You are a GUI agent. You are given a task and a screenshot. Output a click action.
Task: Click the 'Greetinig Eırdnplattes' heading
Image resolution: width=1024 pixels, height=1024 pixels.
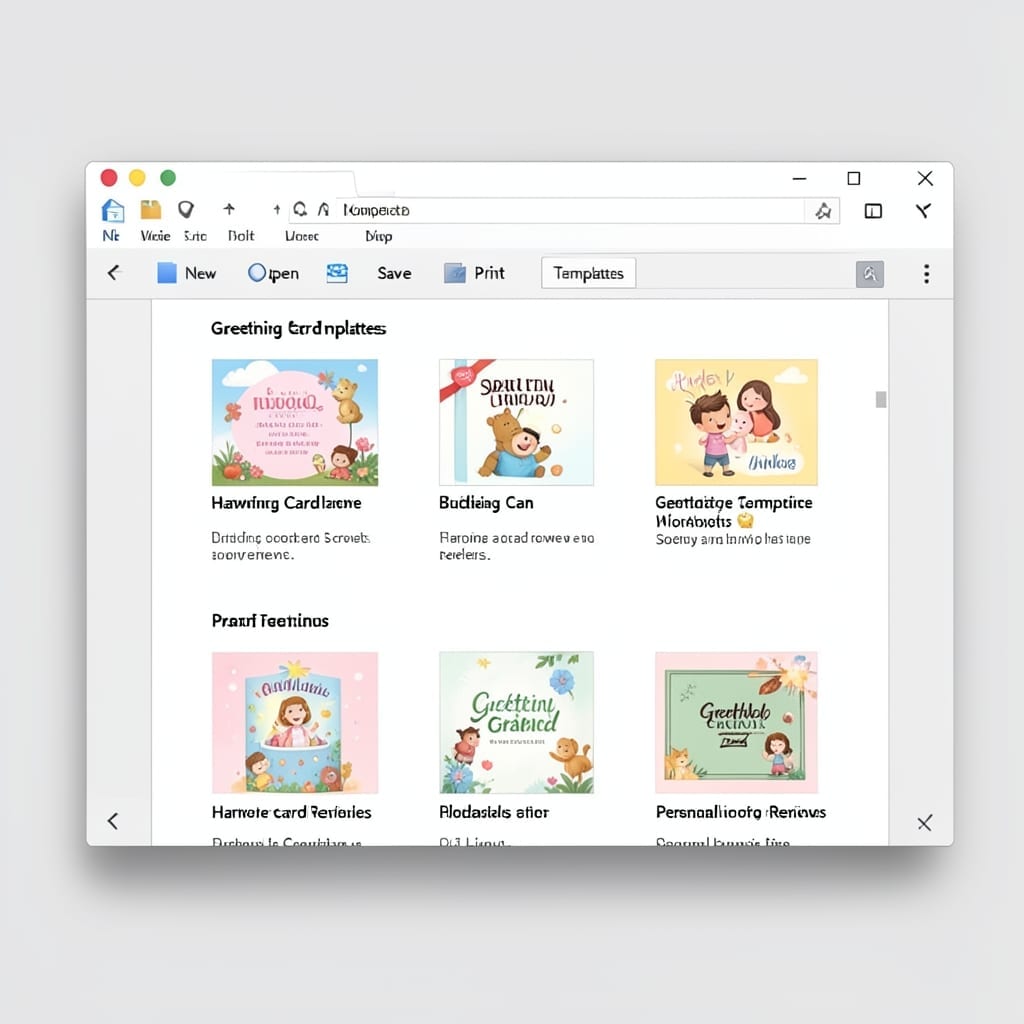298,328
